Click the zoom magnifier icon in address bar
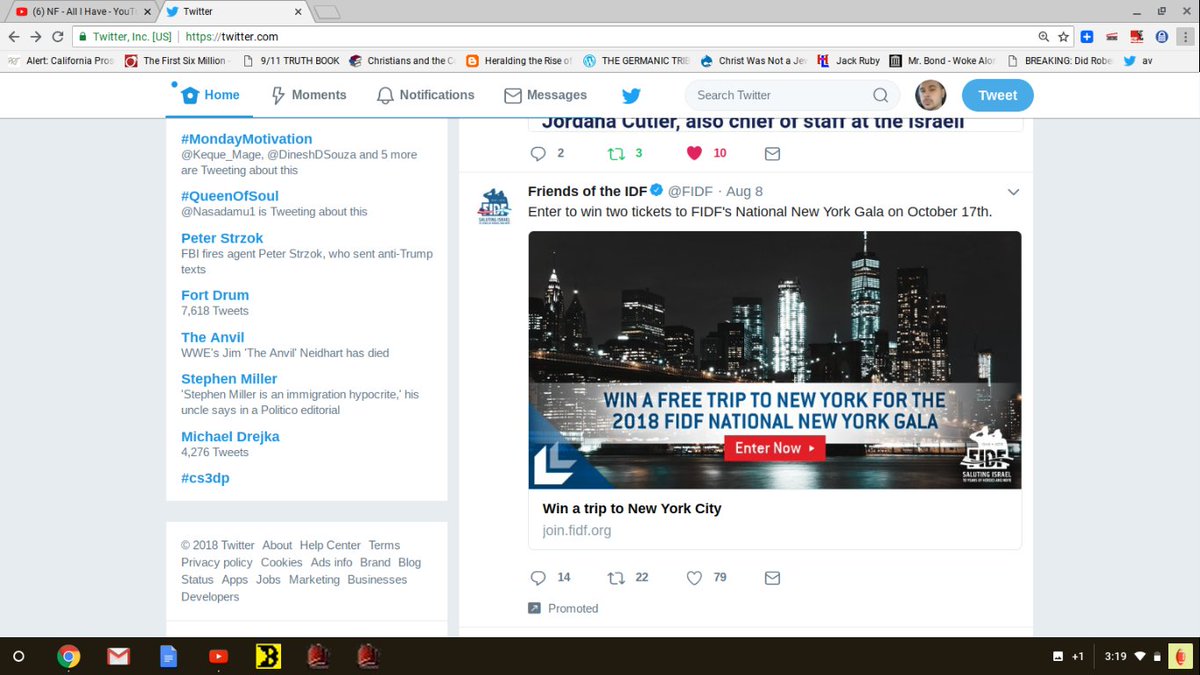This screenshot has width=1200, height=675. 1043,36
